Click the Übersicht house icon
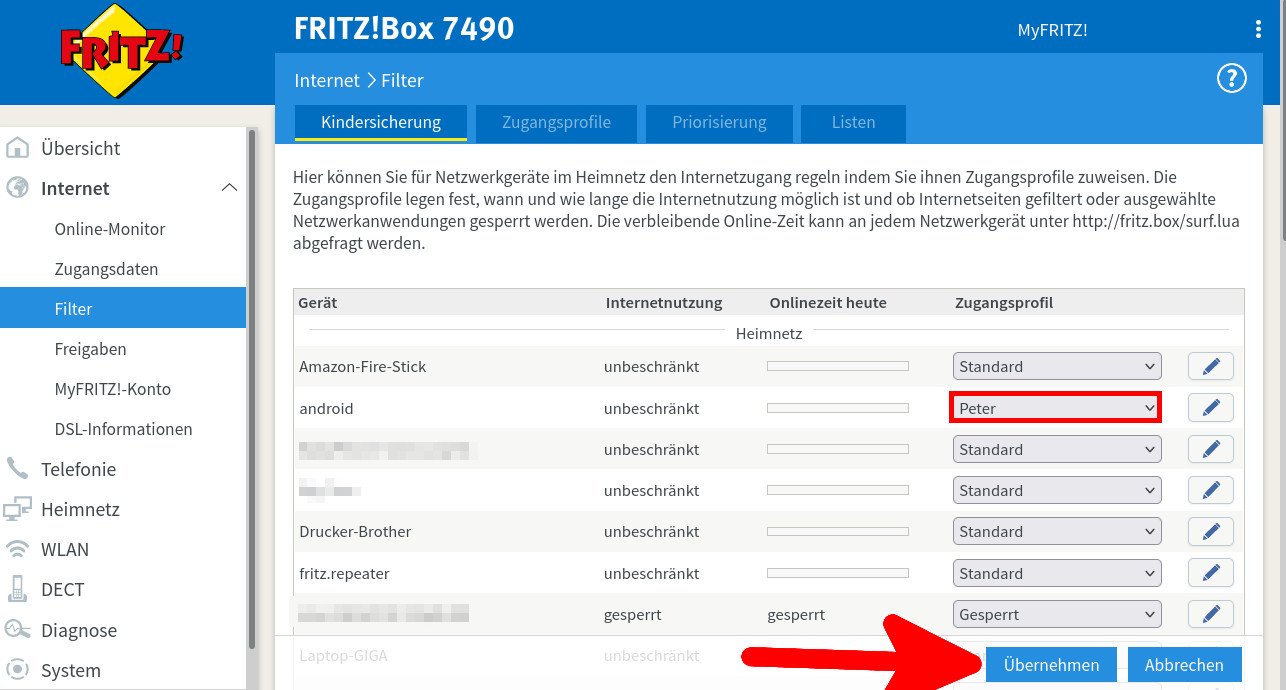The height and width of the screenshot is (690, 1286). pyautogui.click(x=17, y=148)
